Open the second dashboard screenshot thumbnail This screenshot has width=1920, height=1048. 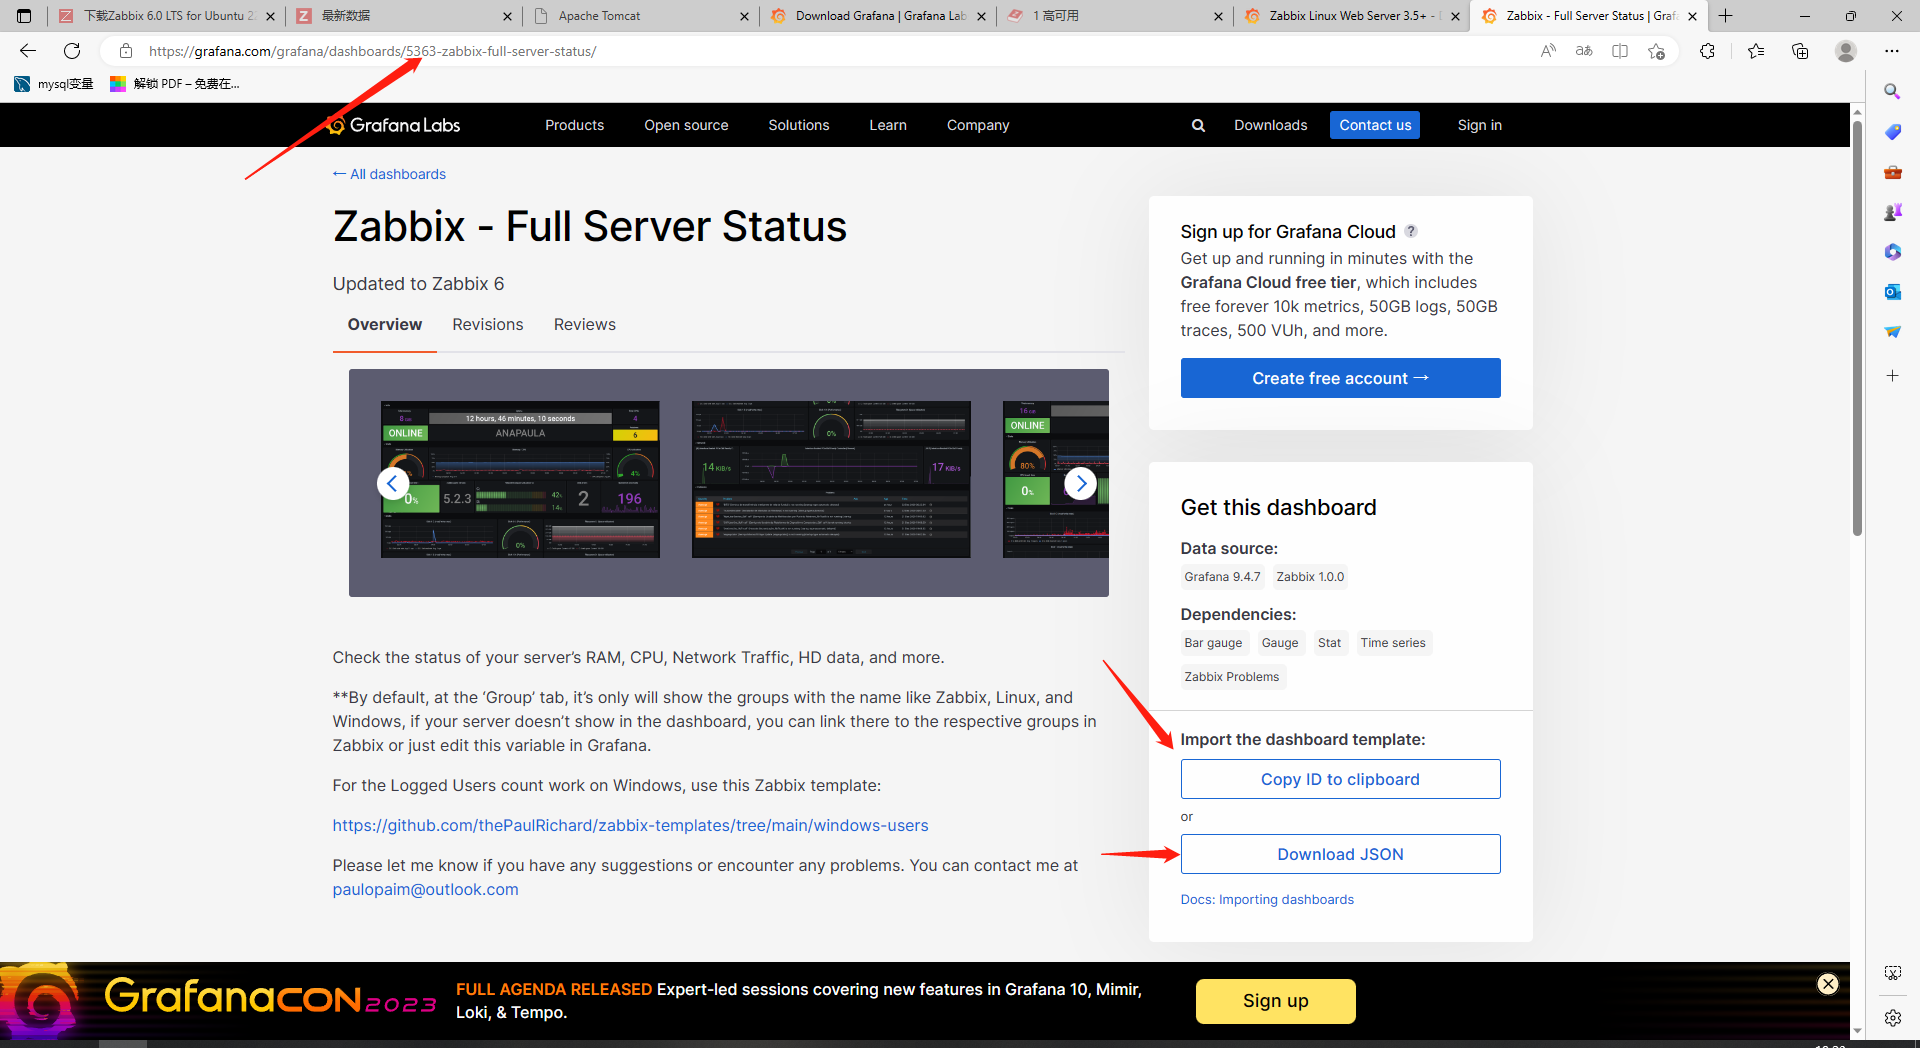[831, 480]
